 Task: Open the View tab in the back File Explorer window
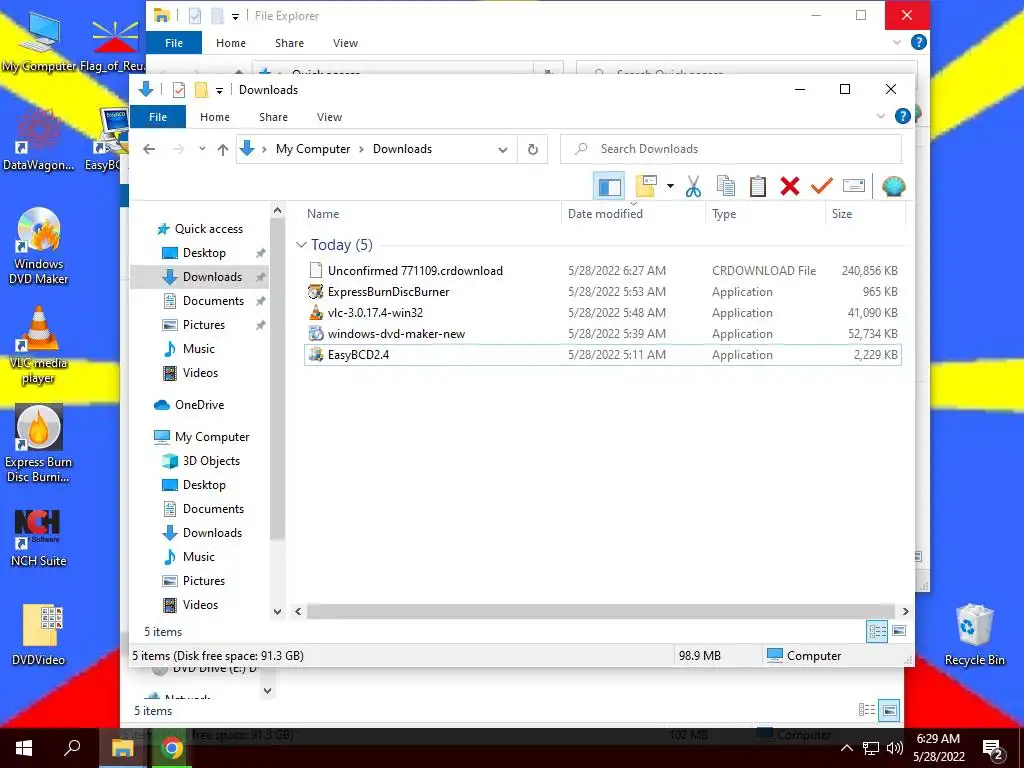[x=345, y=43]
